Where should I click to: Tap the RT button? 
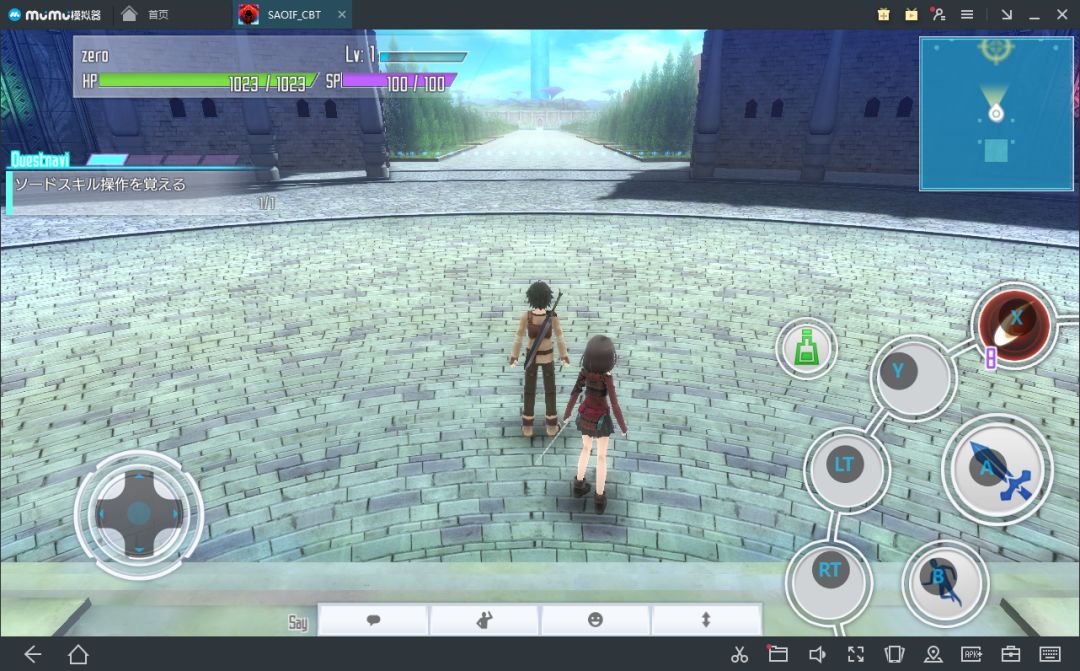coord(829,582)
